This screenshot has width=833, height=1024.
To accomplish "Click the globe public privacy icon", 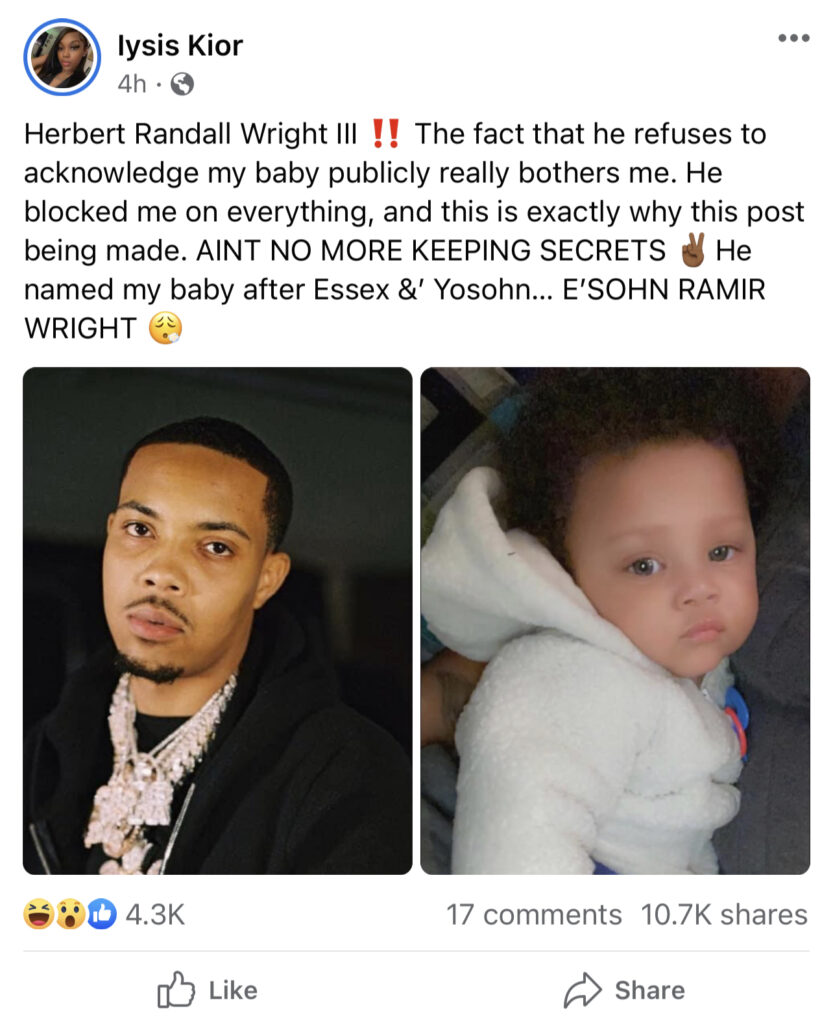I will [182, 84].
